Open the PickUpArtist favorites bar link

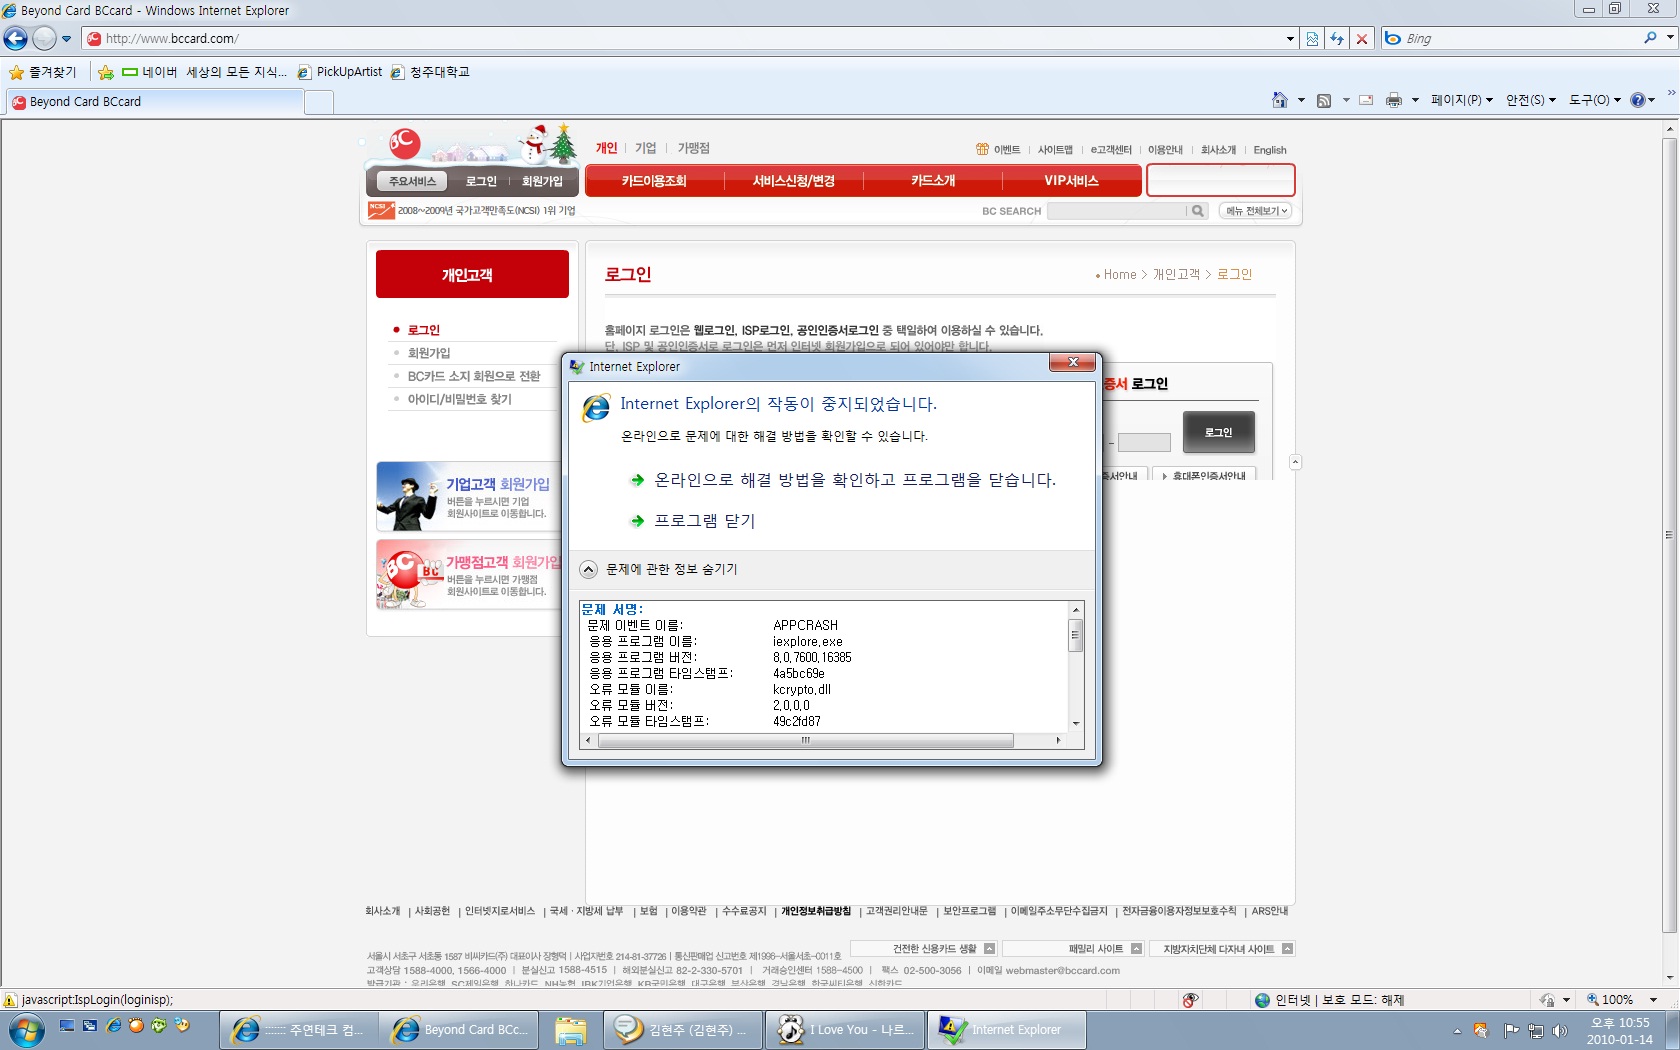click(x=339, y=72)
